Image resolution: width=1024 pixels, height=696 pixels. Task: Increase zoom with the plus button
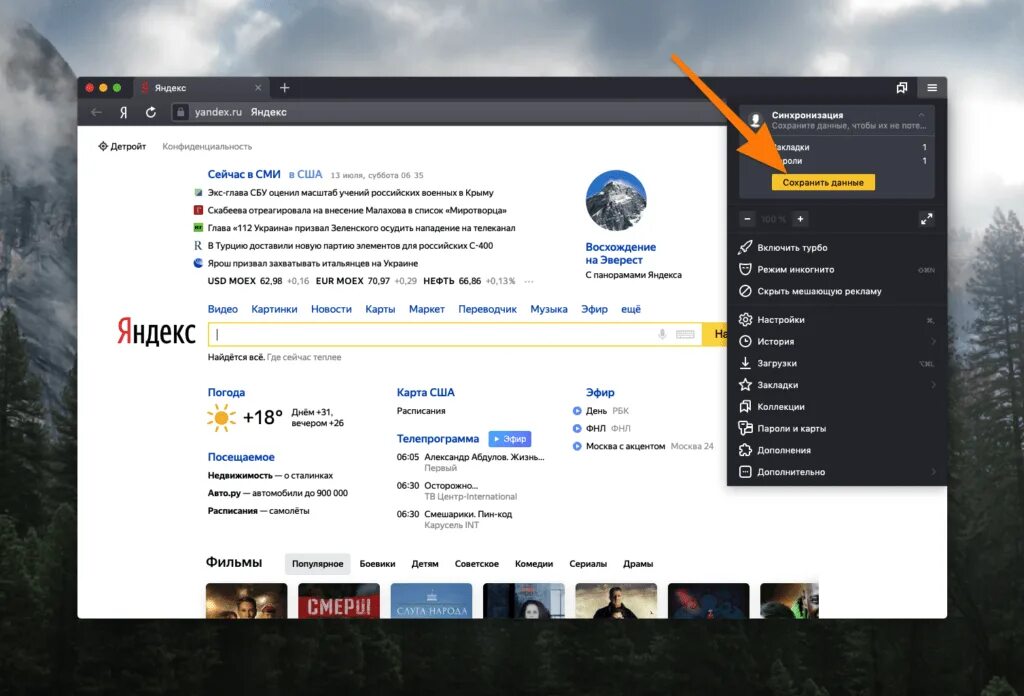[x=800, y=219]
